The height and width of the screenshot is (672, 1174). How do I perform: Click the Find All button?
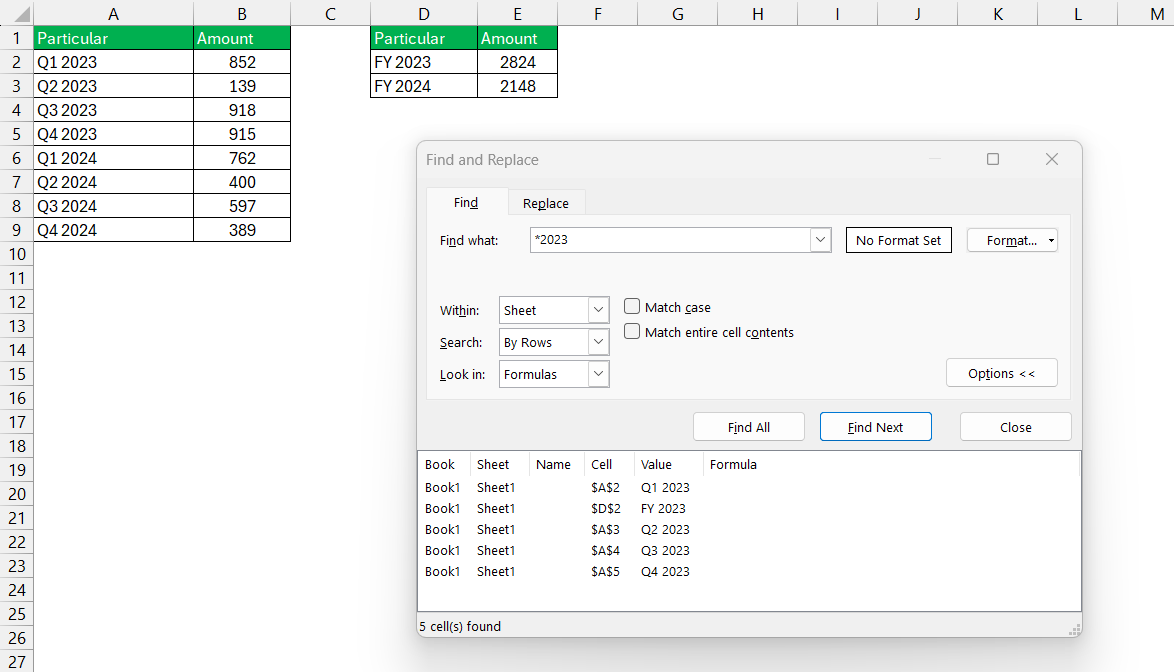tap(749, 427)
